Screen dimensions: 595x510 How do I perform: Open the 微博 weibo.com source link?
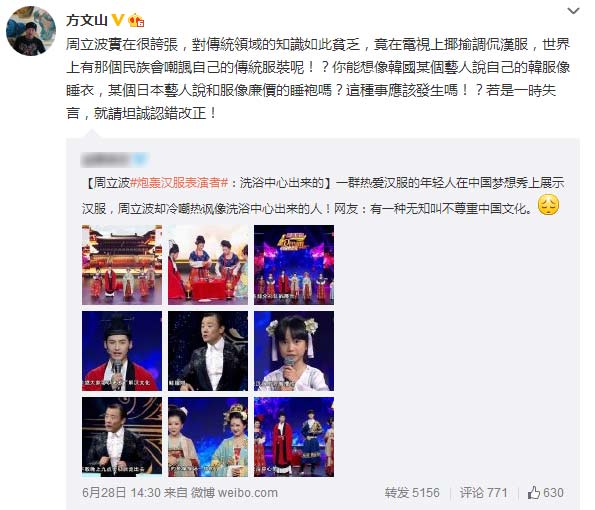pyautogui.click(x=234, y=493)
